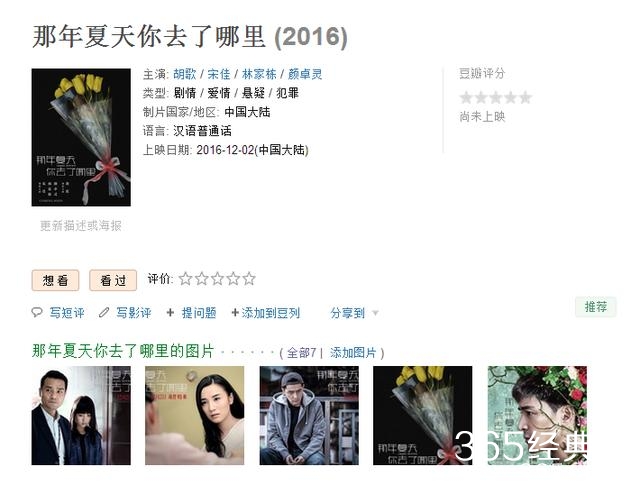
Task: View all photos via 全部7 link
Action: click(302, 352)
